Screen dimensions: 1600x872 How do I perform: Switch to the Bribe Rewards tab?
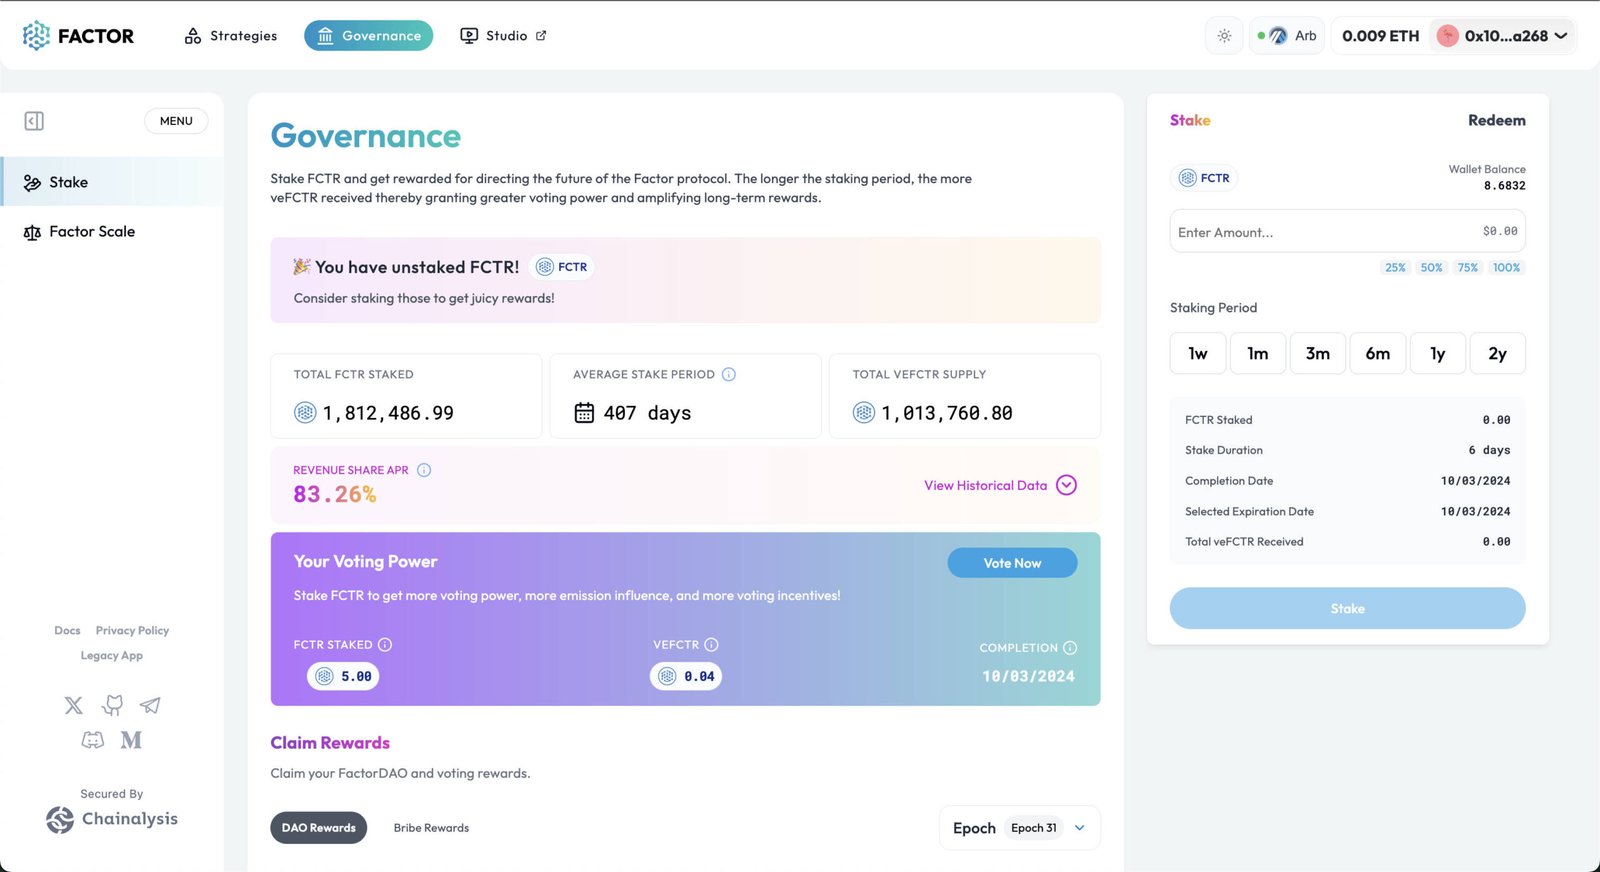coord(431,828)
